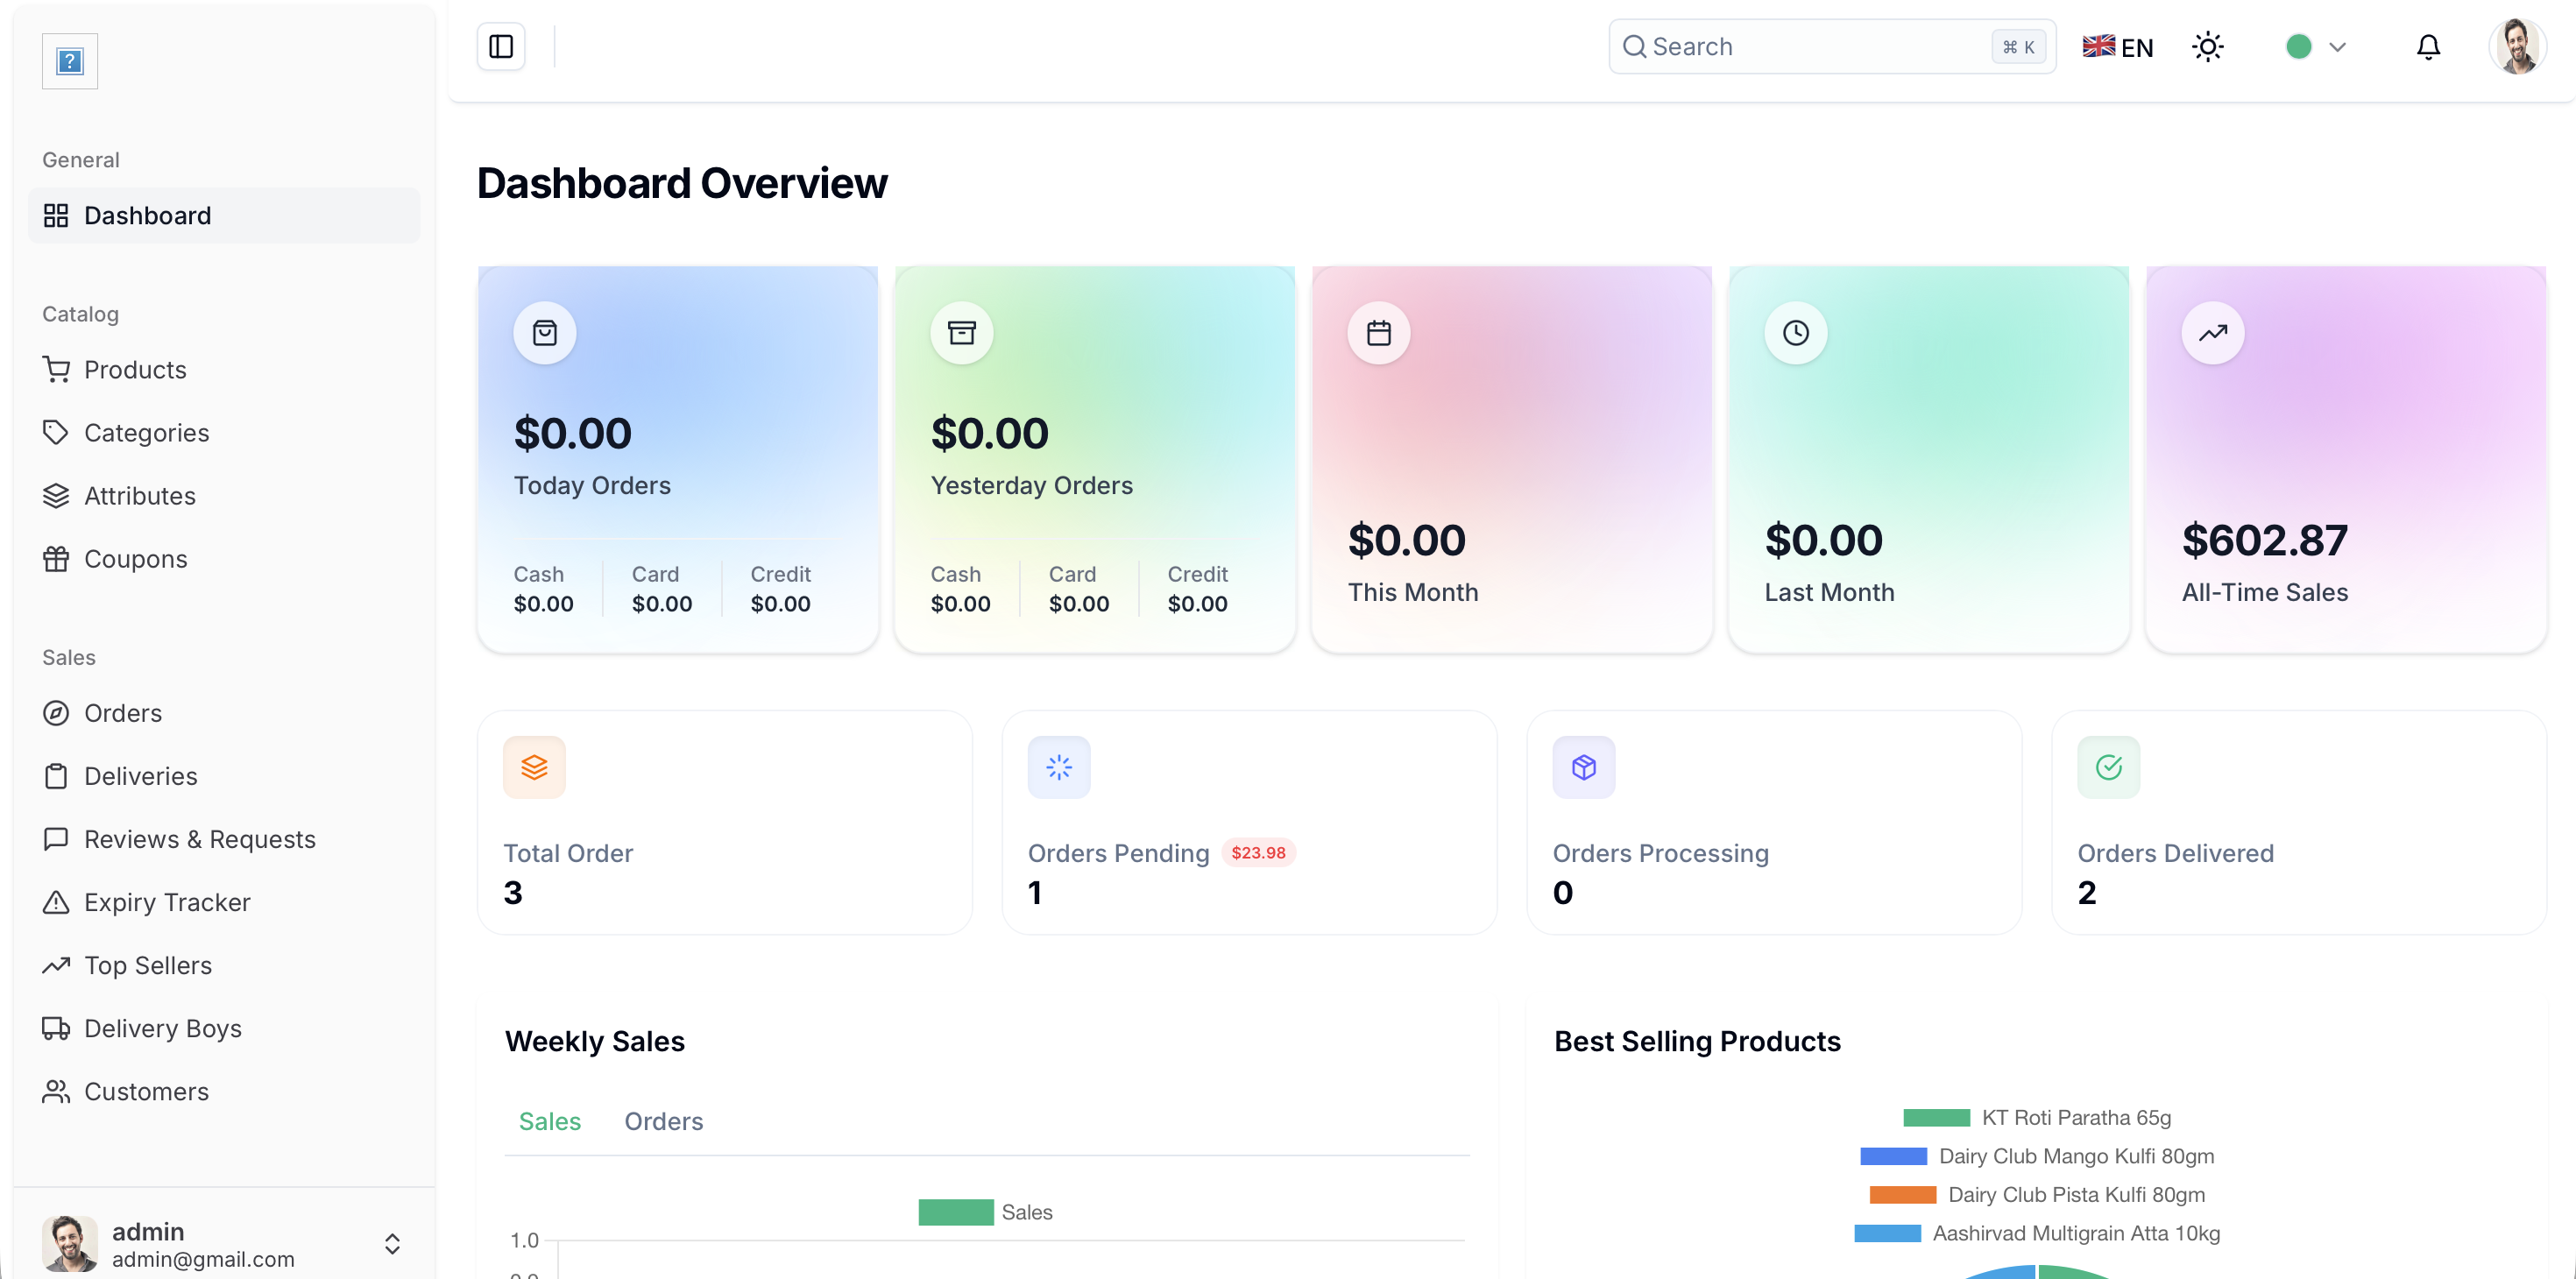Screen dimensions: 2576x1279
Task: Click the Today Orders bag icon
Action: tap(545, 333)
